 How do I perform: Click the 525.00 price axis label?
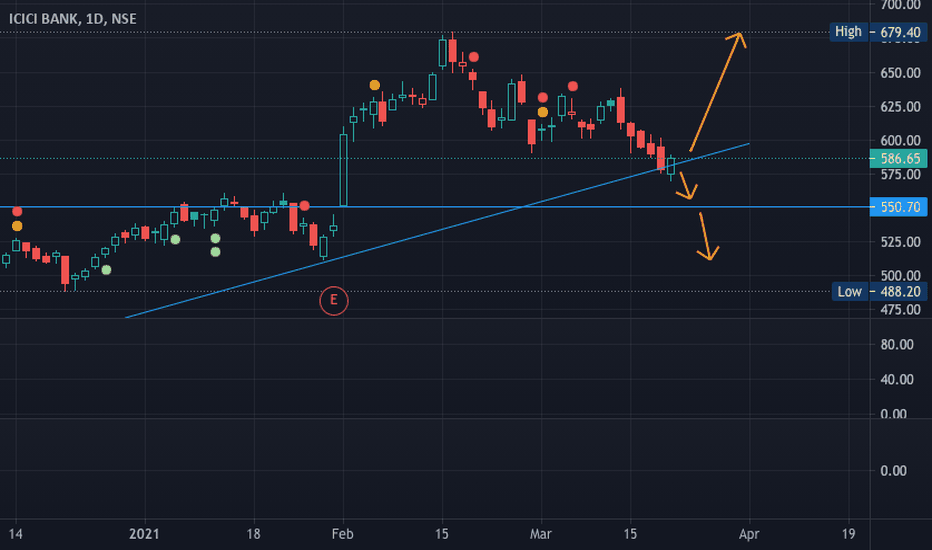click(900, 242)
